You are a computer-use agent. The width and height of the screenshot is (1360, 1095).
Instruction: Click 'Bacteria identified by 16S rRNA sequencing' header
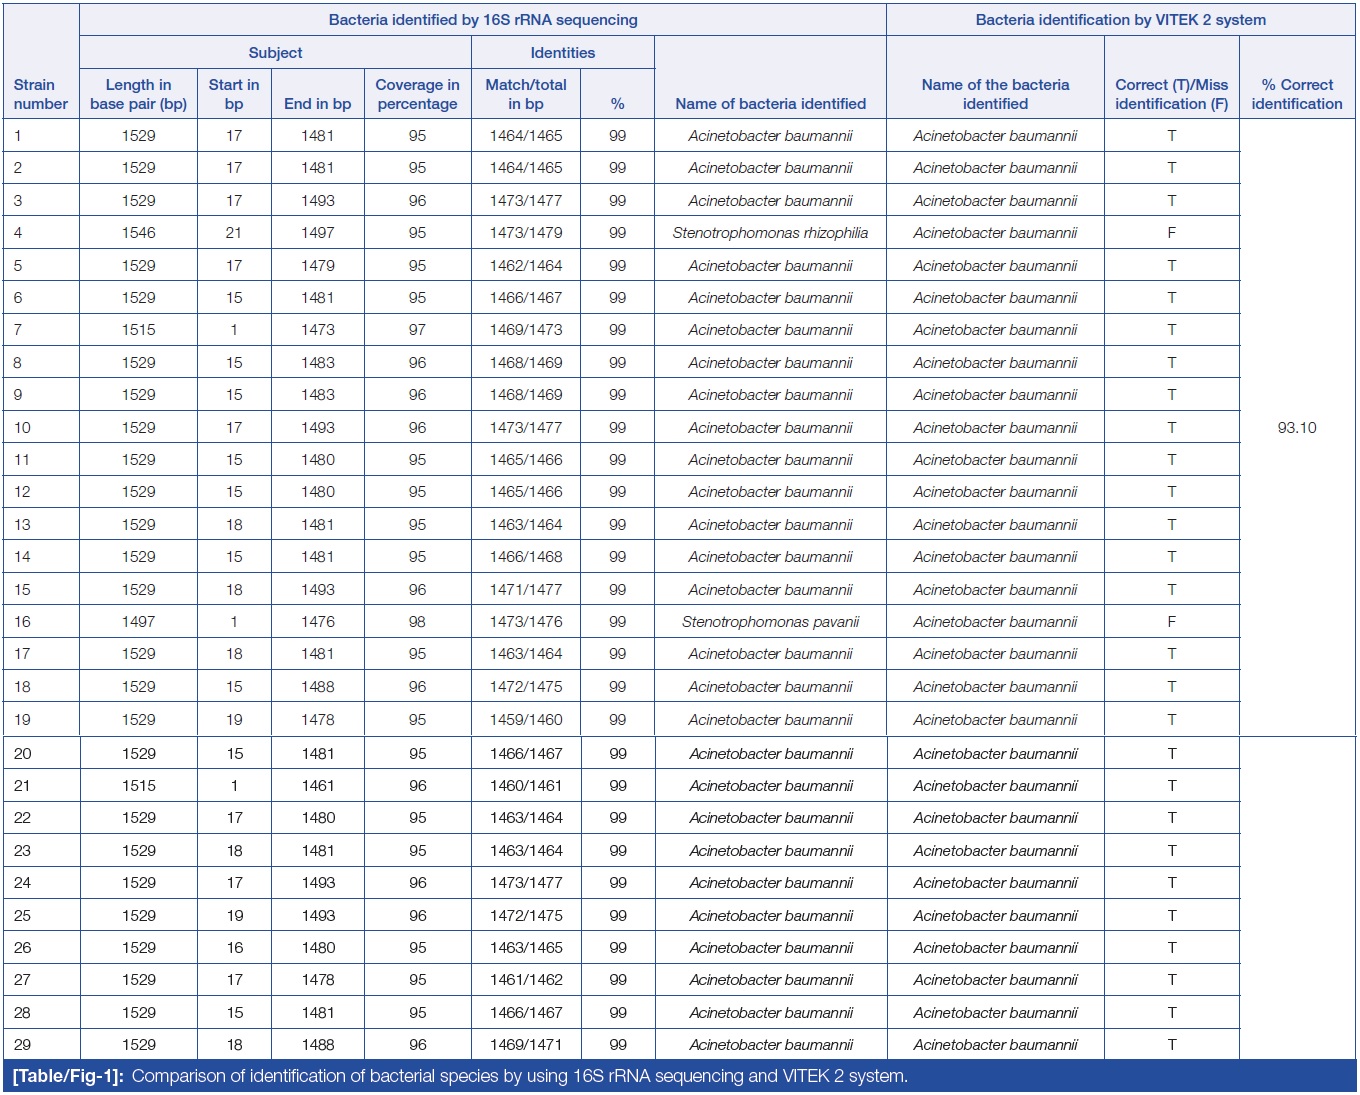coord(482,20)
